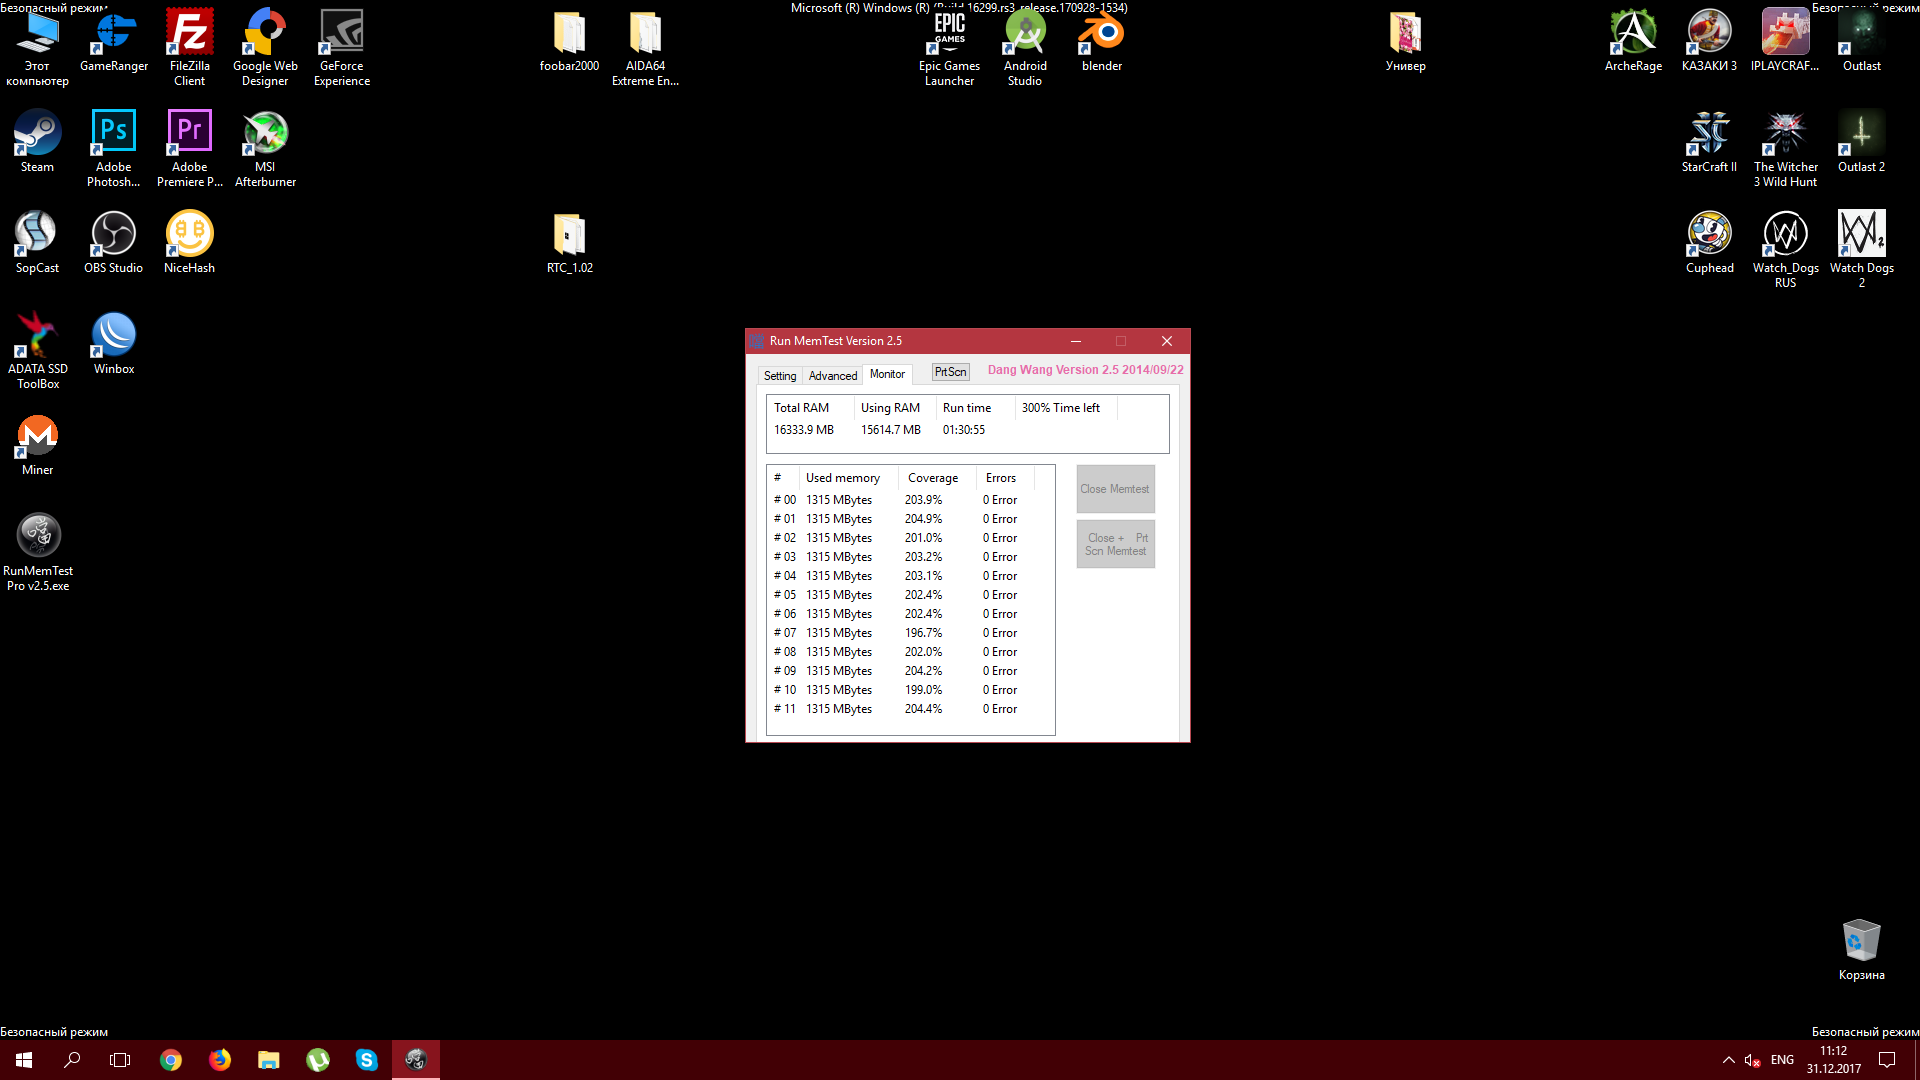Image resolution: width=1920 pixels, height=1080 pixels.
Task: Select the Adobe Photoshop desktop icon
Action: (113, 134)
